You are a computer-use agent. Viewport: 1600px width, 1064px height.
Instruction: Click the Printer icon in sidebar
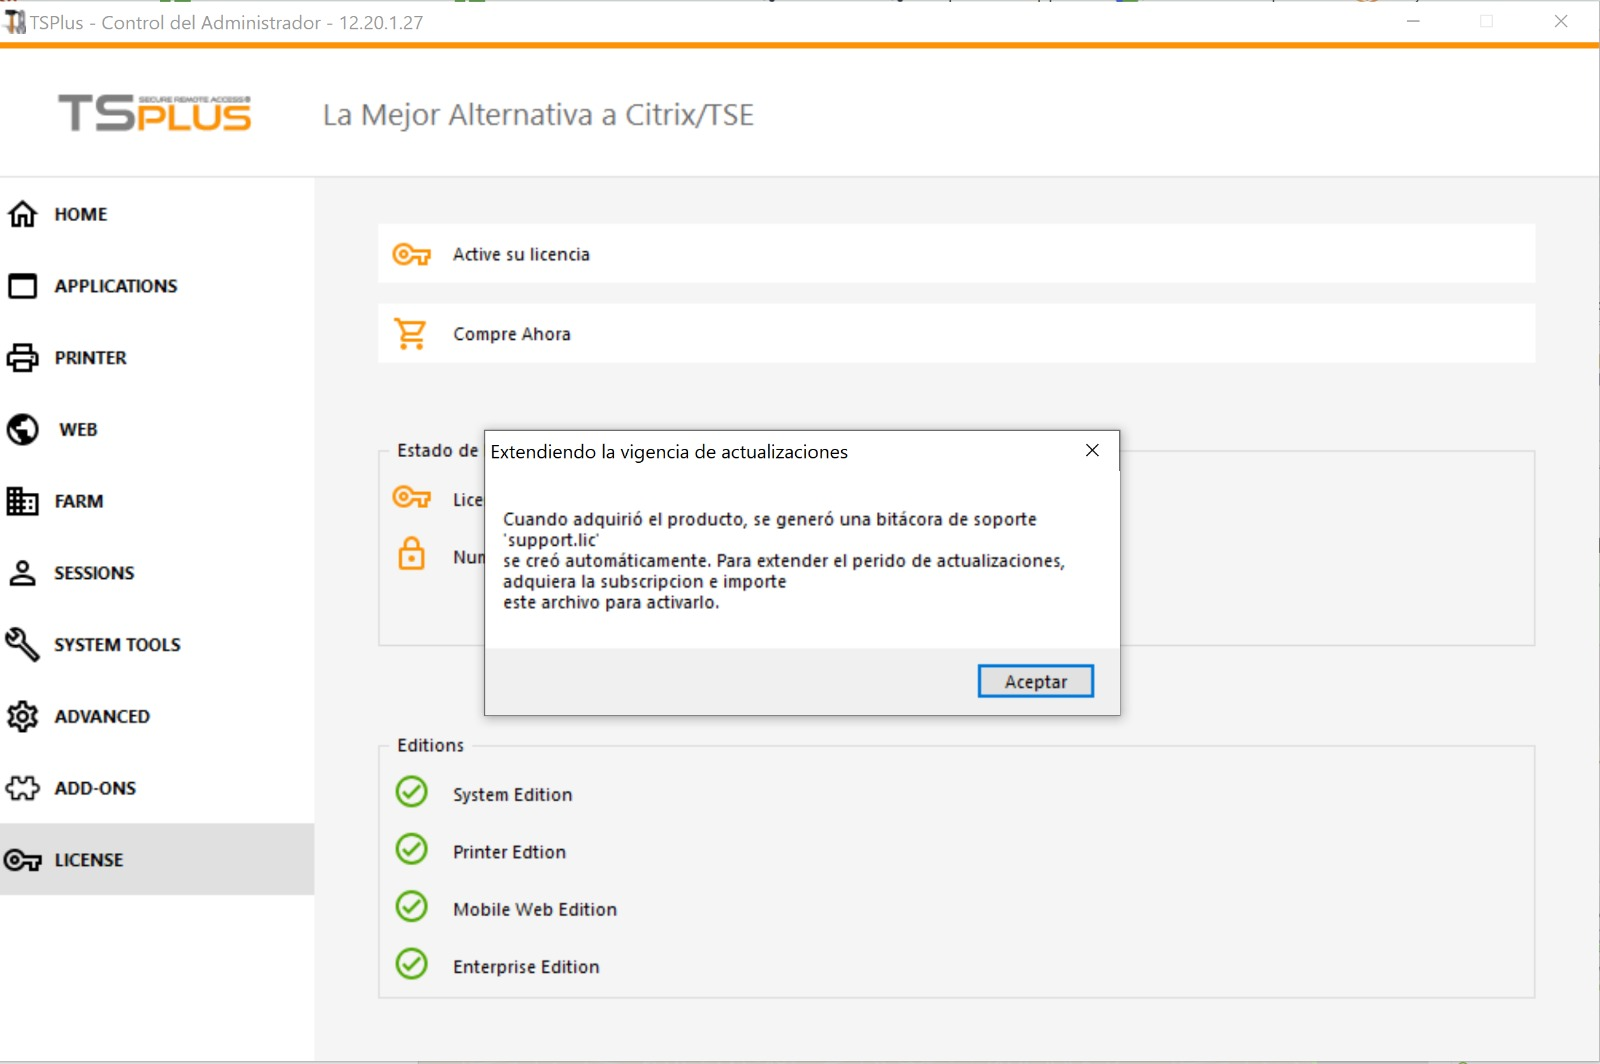(x=22, y=358)
